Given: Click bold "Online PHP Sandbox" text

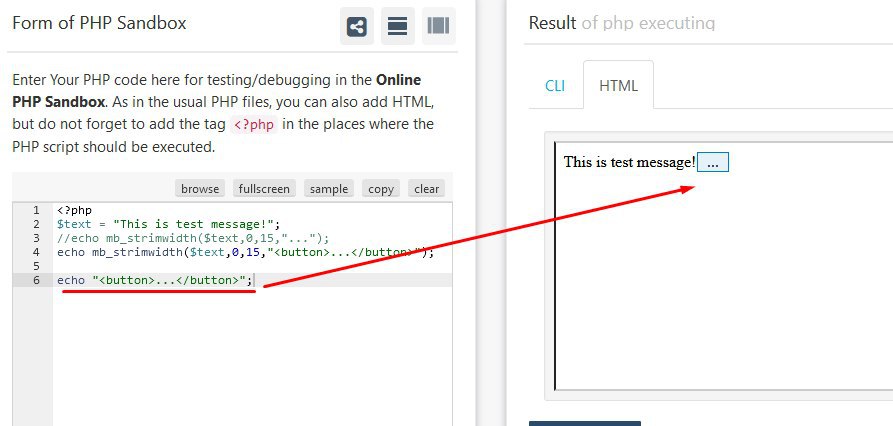Looking at the screenshot, I should 216,91.
